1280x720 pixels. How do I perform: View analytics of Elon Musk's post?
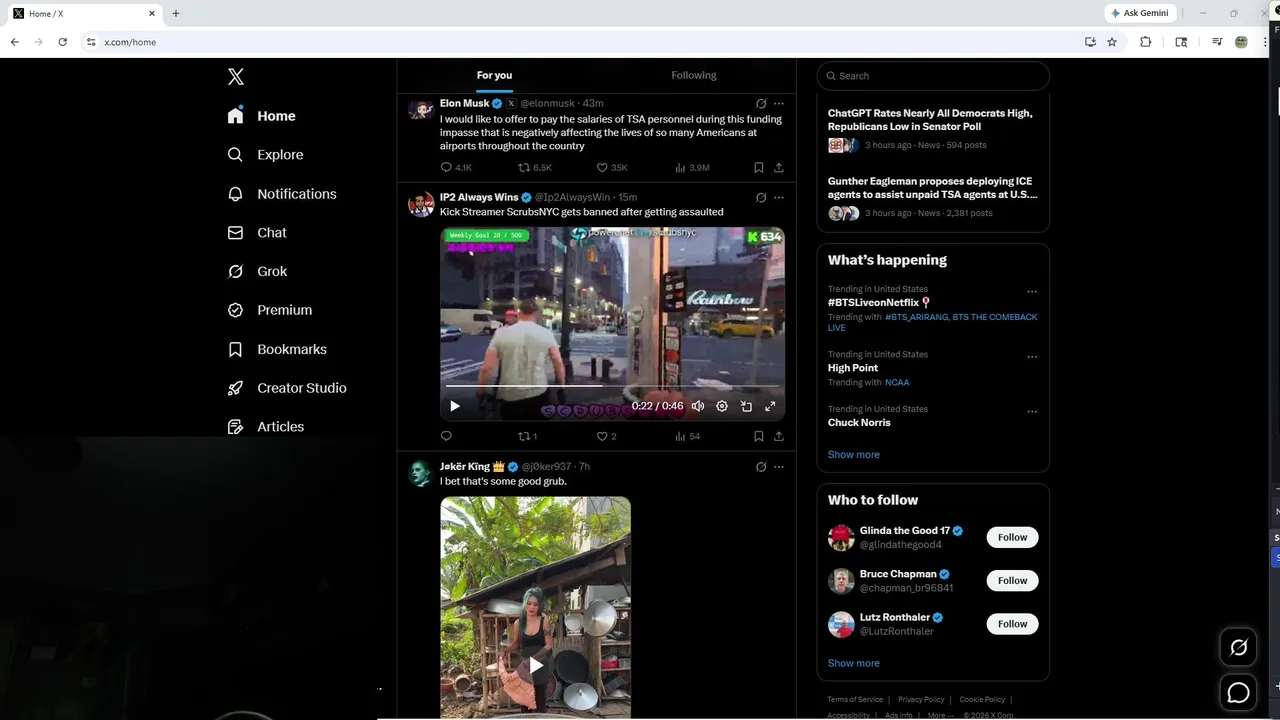[x=692, y=168]
